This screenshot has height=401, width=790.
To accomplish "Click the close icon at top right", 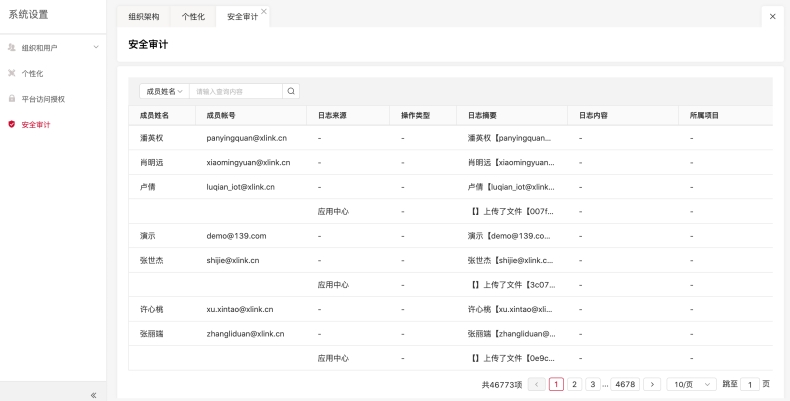I will pyautogui.click(x=772, y=17).
